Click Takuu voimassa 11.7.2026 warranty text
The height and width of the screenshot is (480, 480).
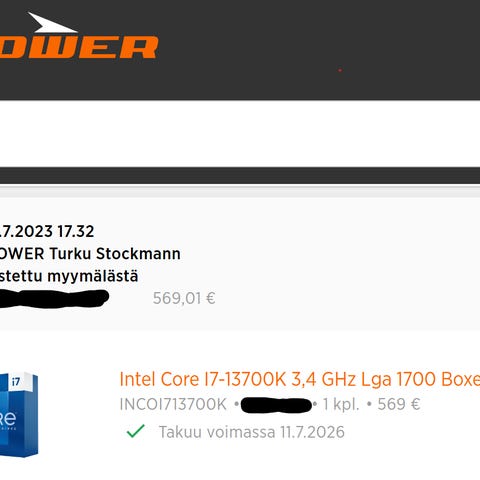click(252, 432)
